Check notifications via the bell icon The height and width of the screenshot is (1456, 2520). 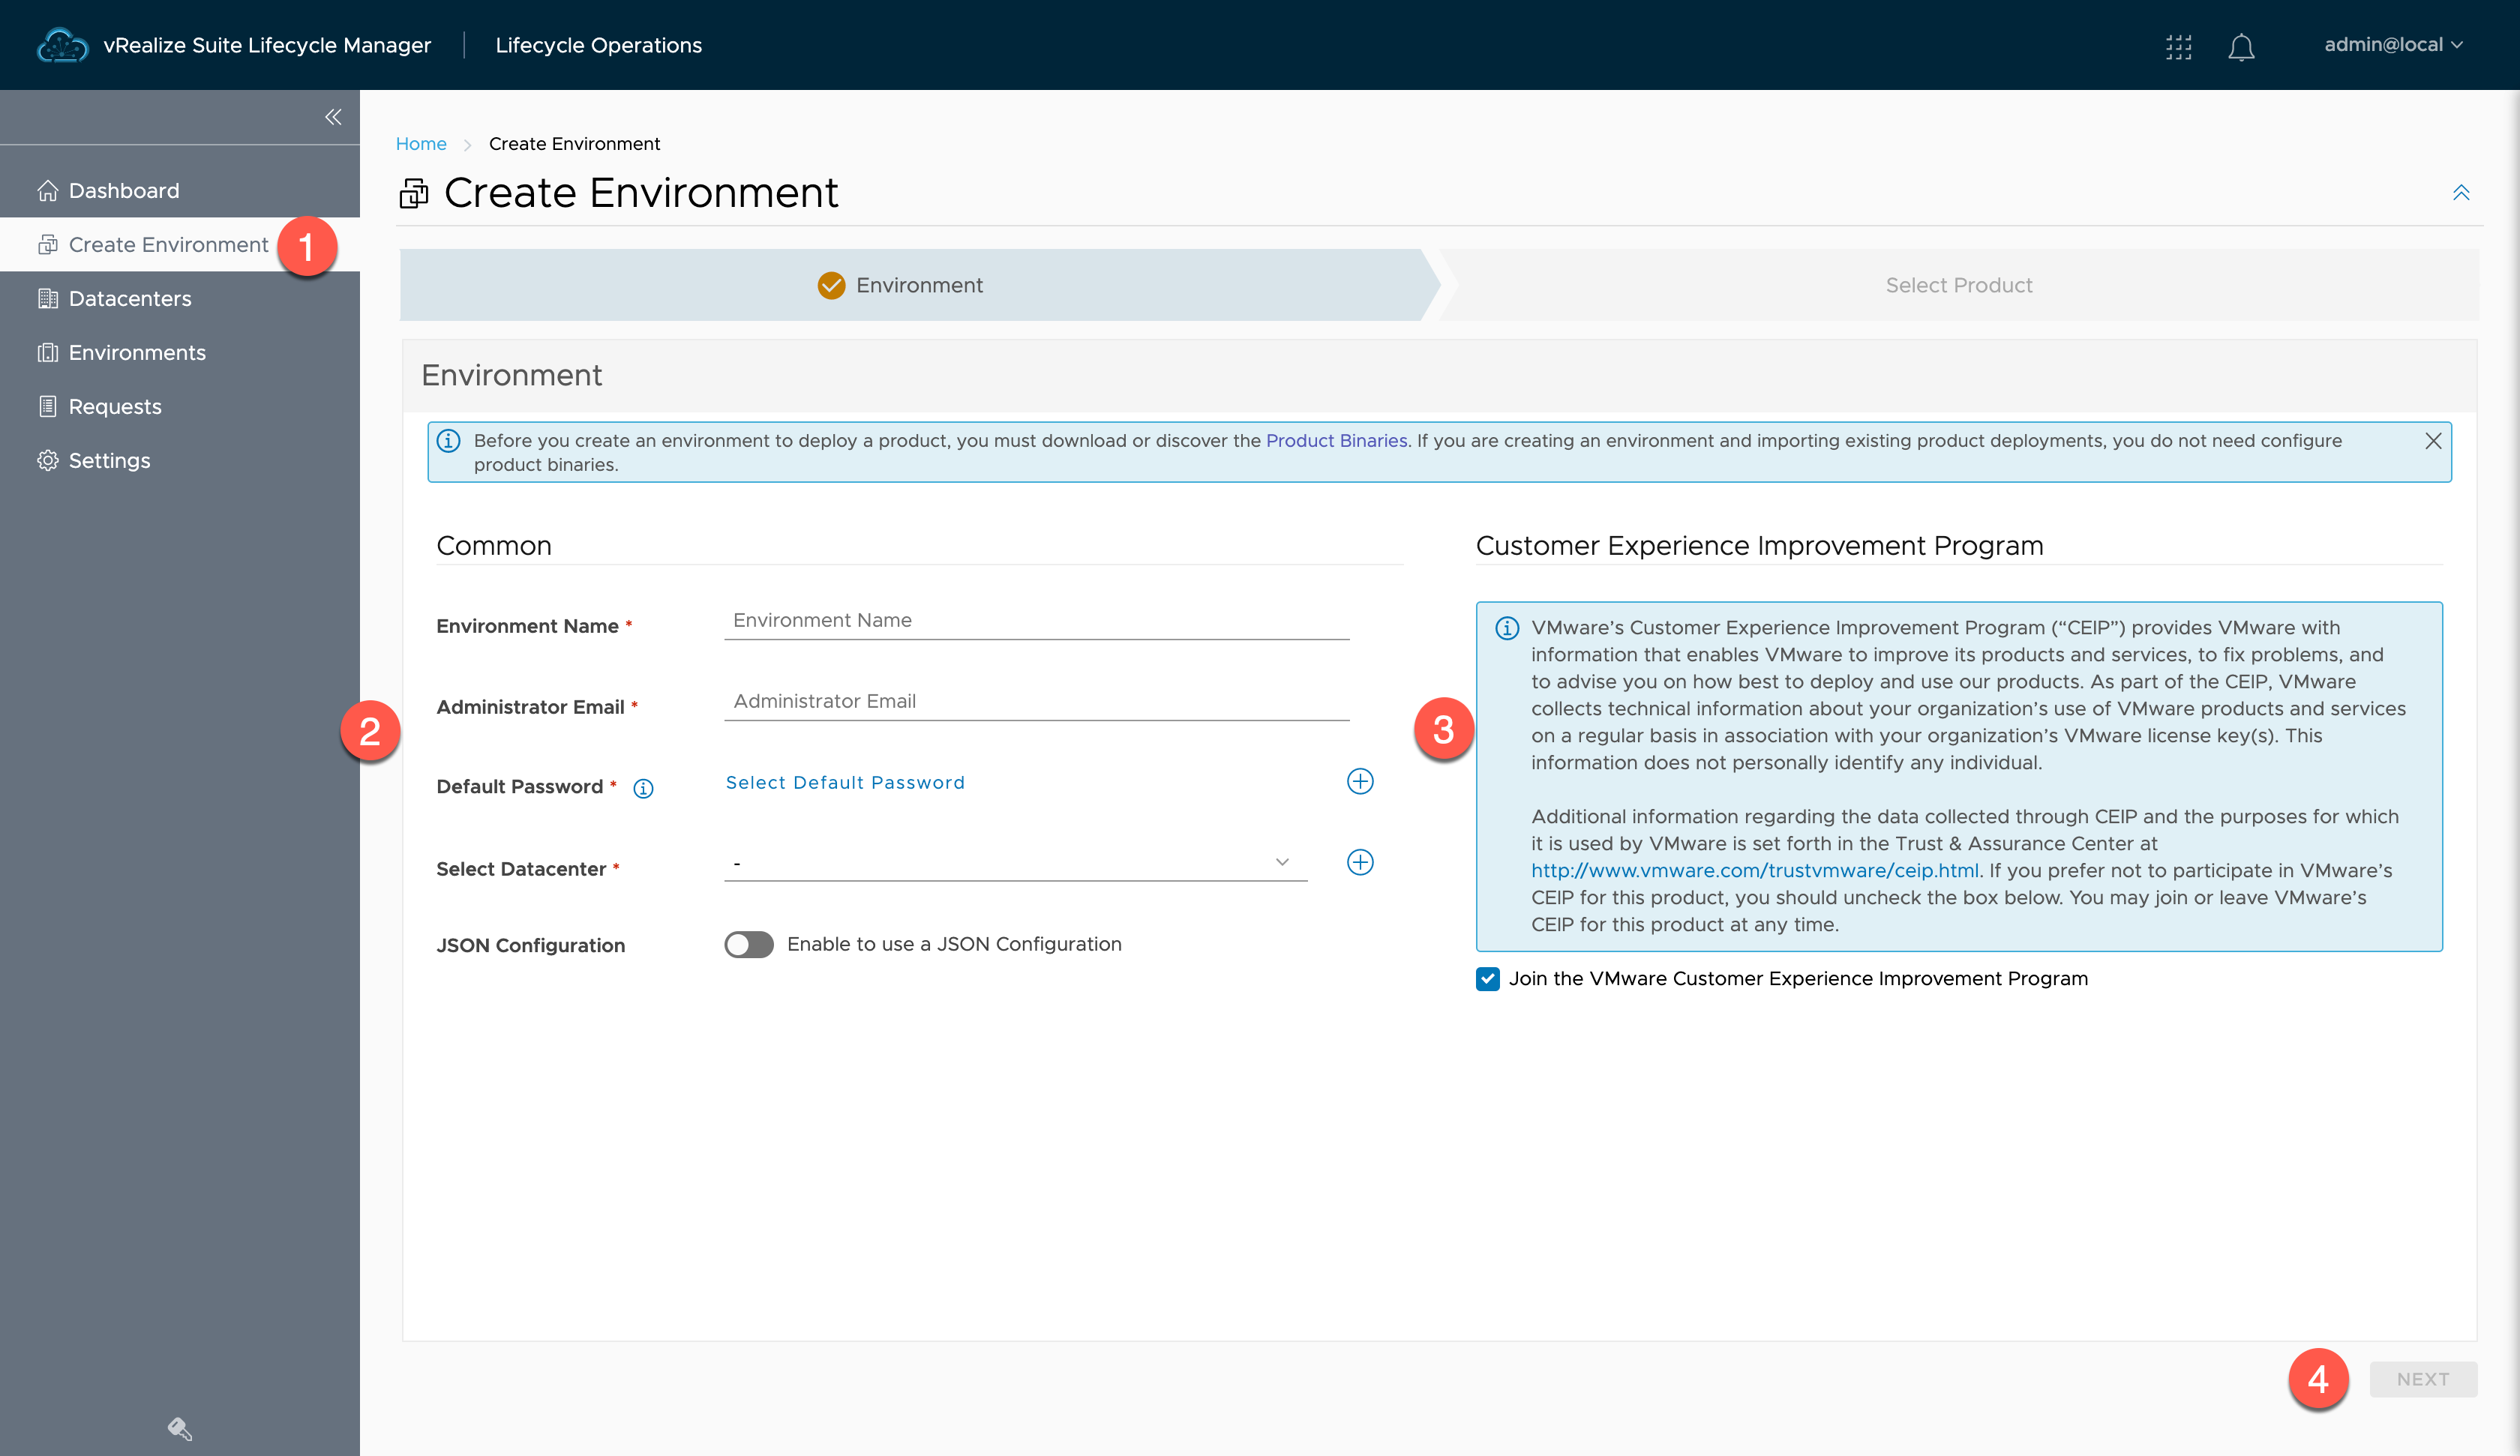2241,46
